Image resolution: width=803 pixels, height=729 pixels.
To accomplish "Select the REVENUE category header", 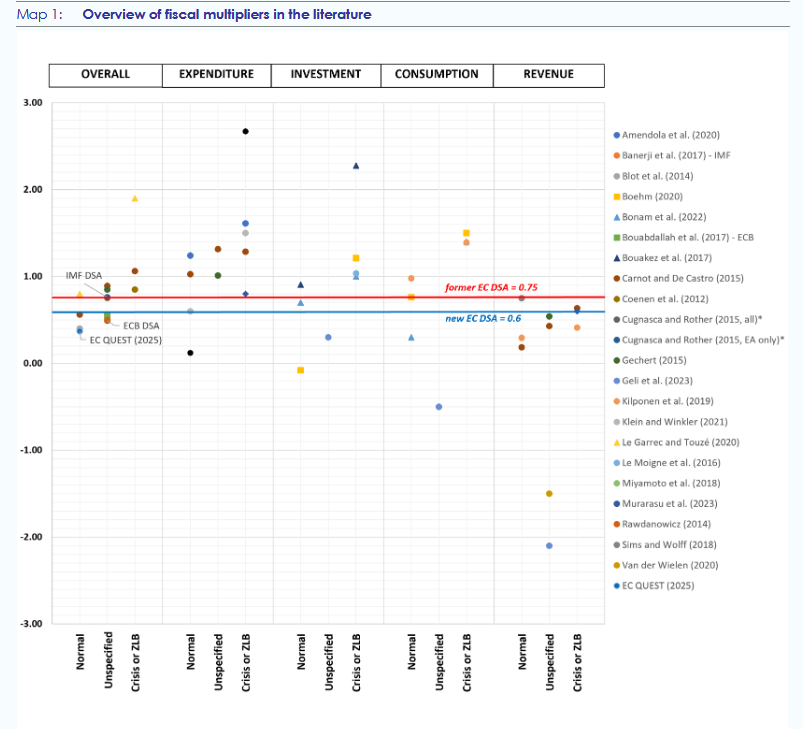I will (x=548, y=75).
